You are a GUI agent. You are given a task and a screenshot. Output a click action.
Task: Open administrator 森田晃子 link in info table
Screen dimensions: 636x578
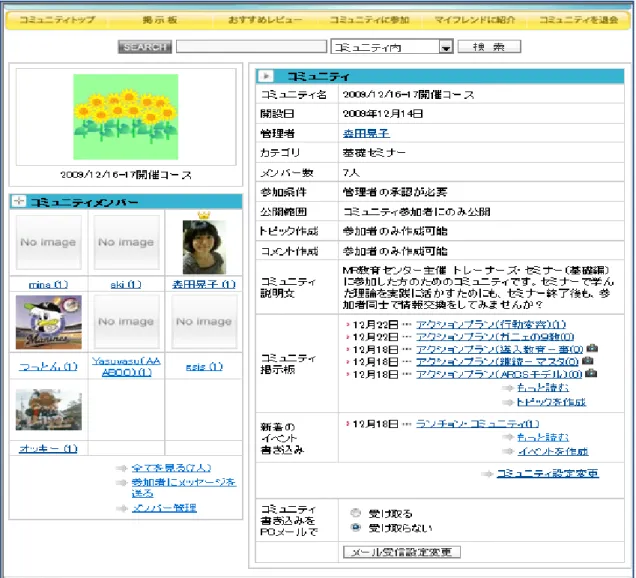click(x=366, y=133)
